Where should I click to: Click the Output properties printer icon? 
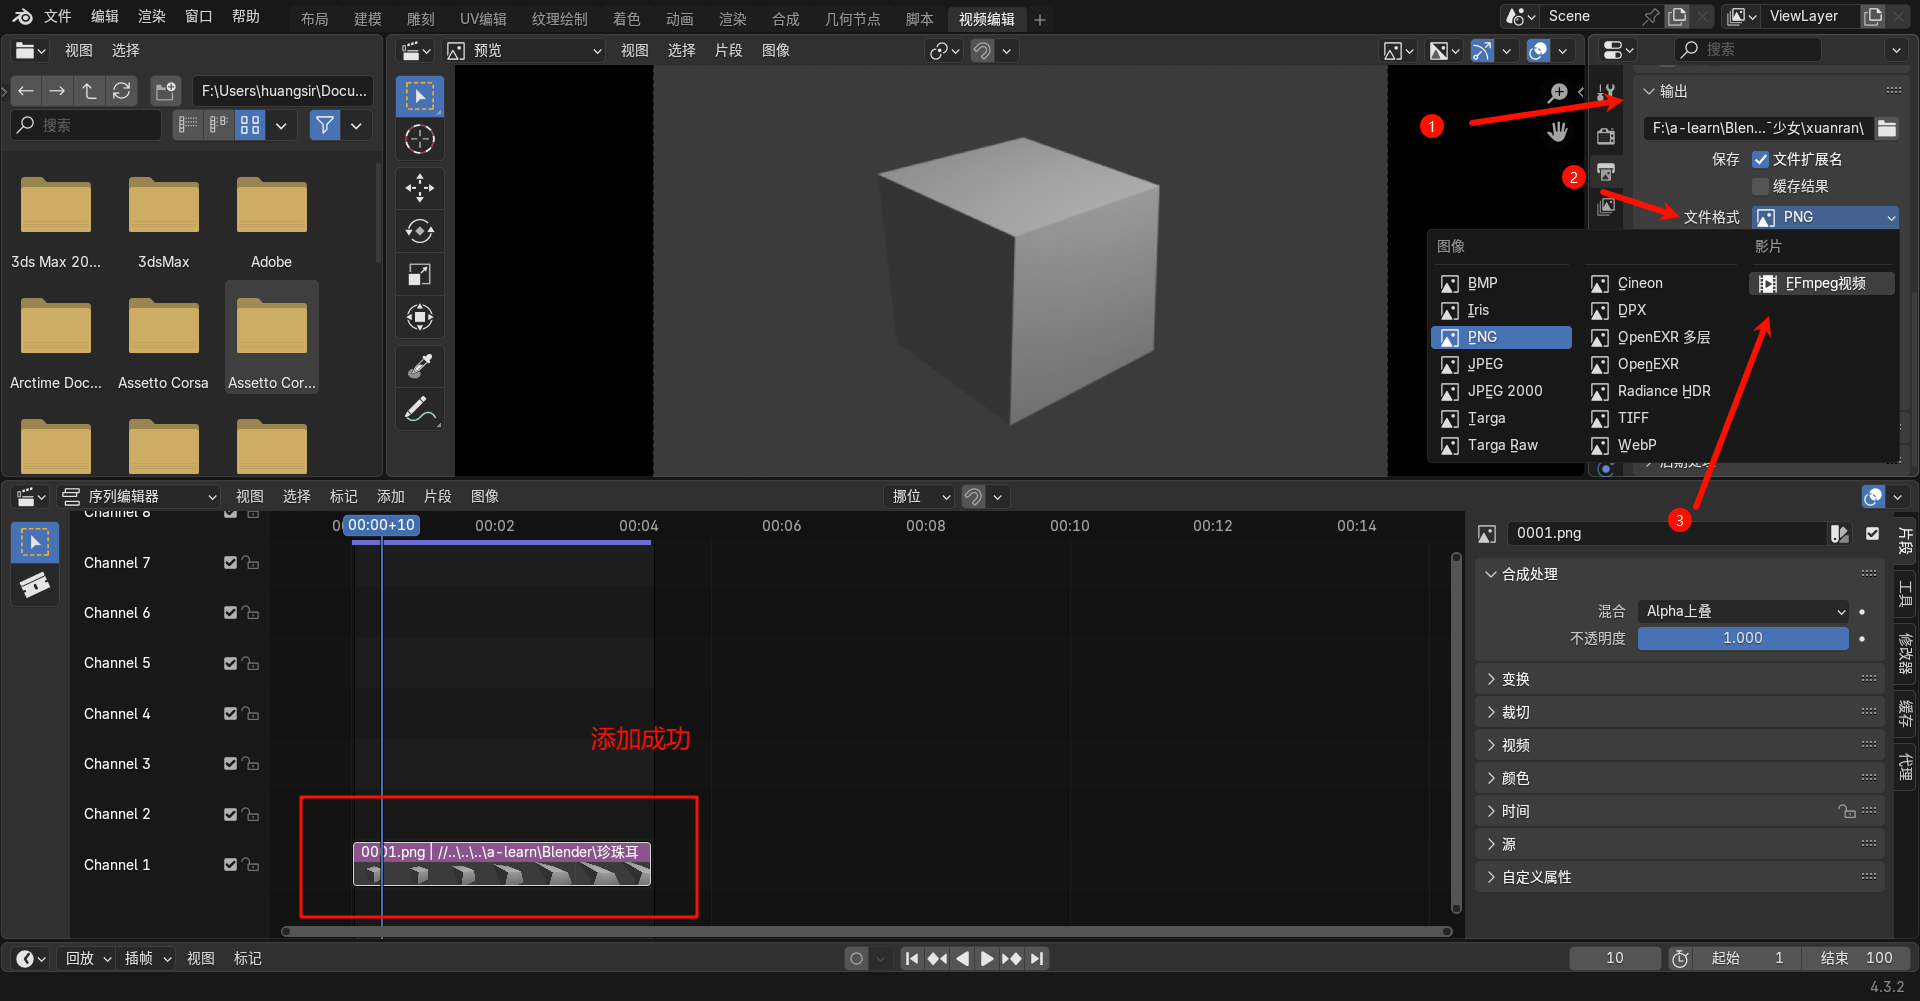coord(1606,172)
